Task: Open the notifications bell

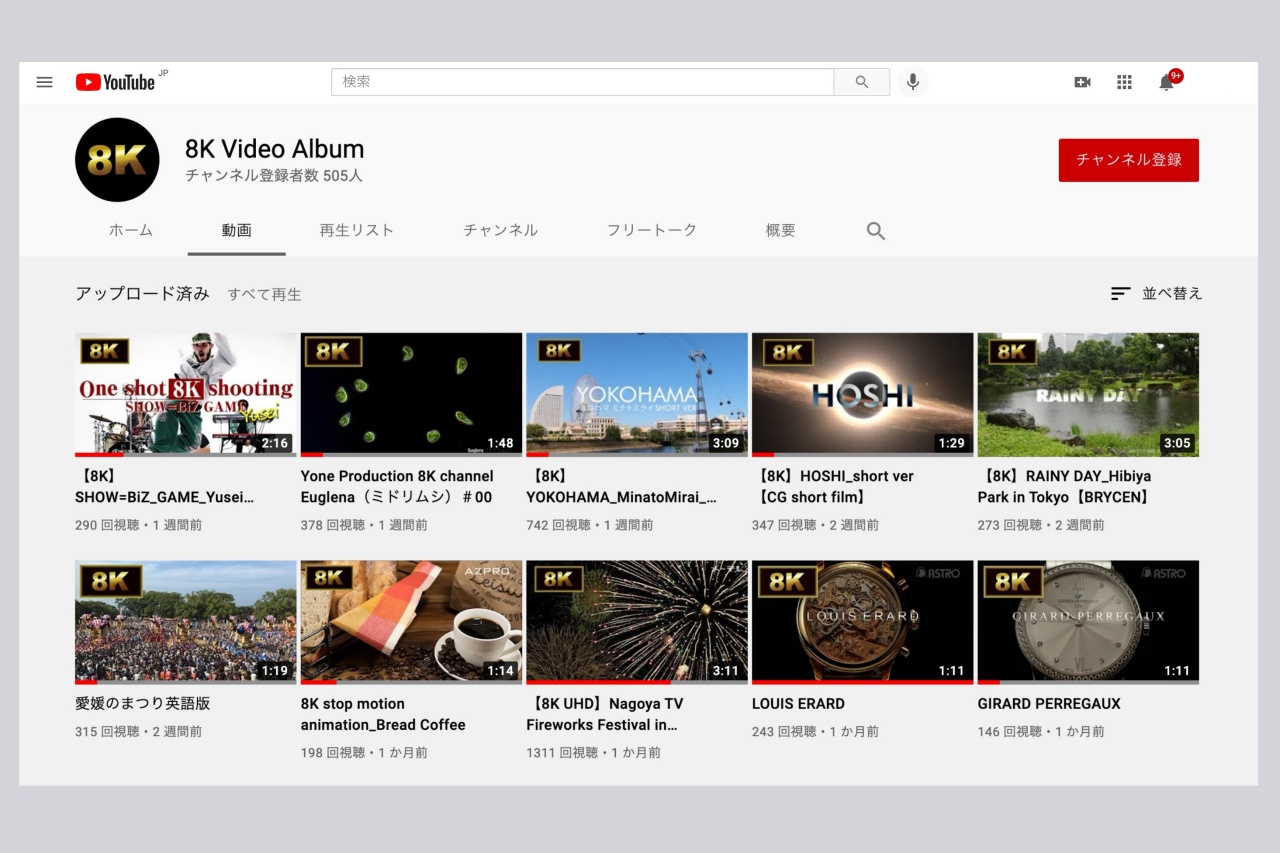Action: tap(1167, 82)
